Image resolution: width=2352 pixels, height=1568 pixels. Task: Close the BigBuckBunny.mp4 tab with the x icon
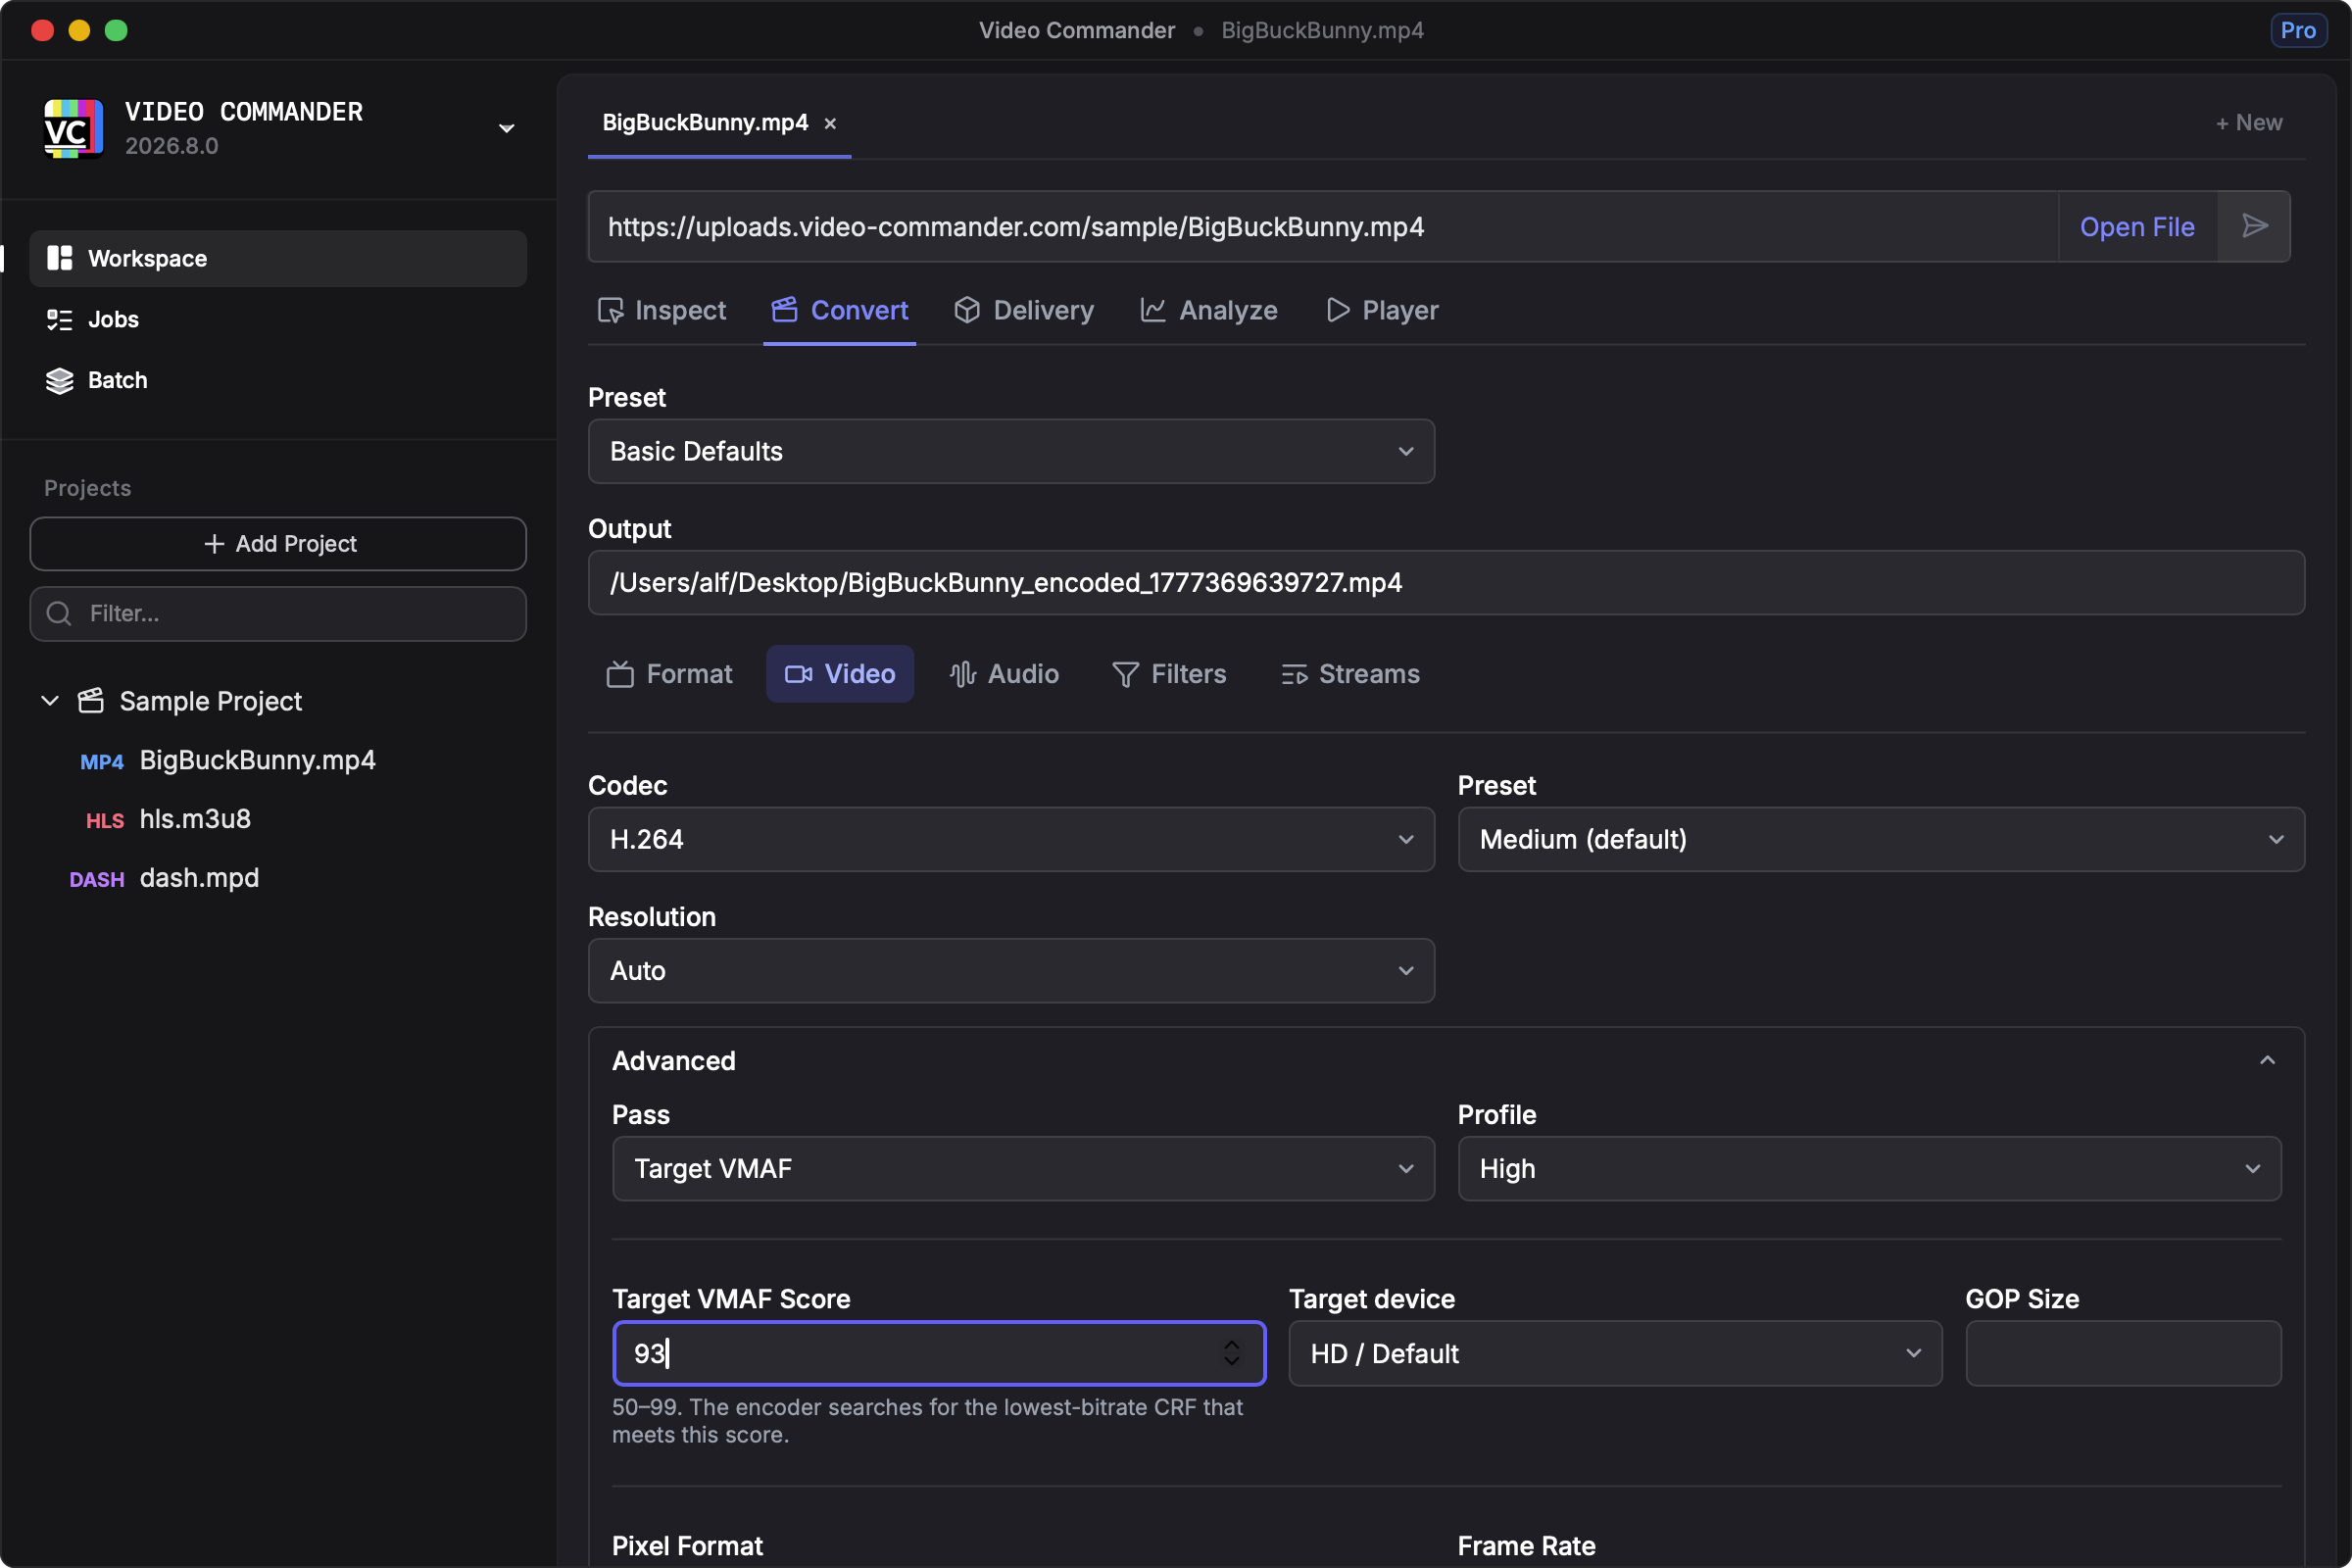point(830,123)
